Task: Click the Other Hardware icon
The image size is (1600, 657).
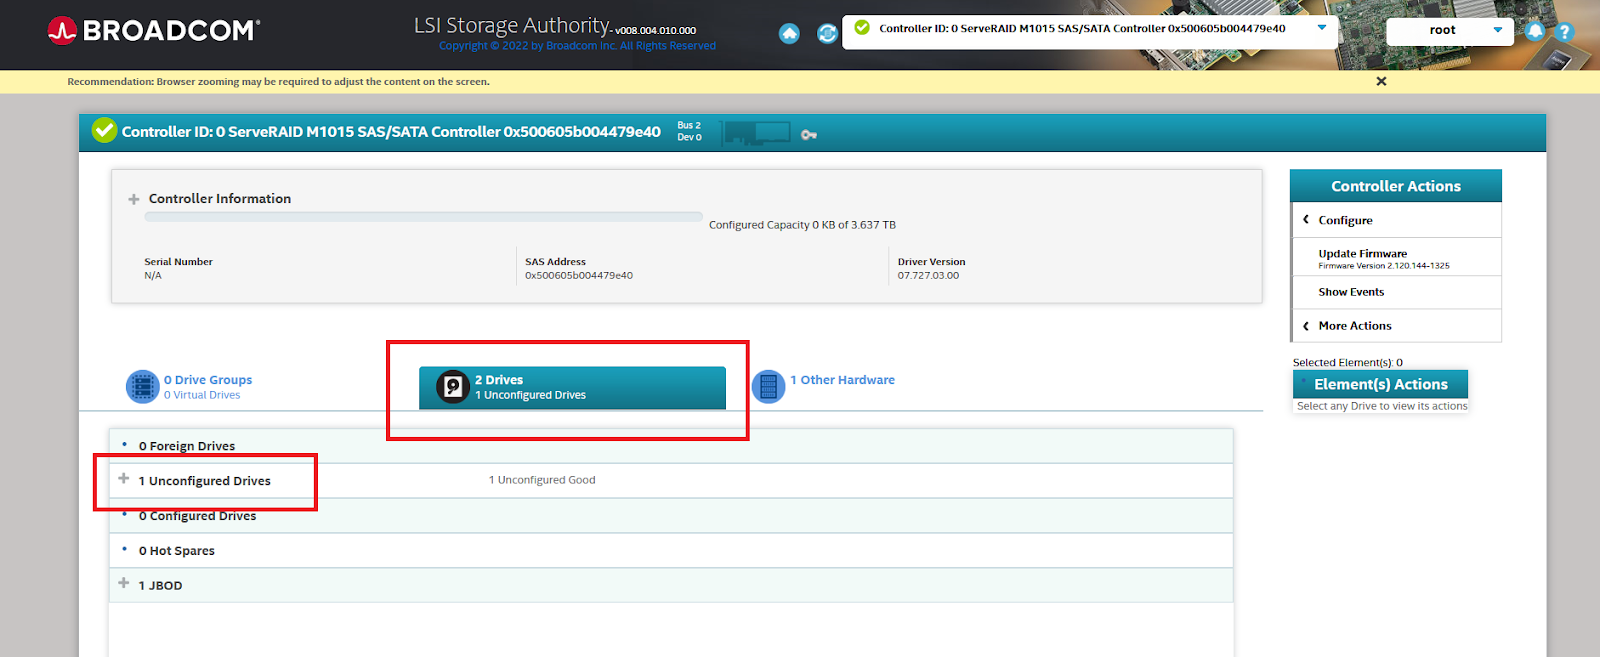Action: [x=768, y=386]
